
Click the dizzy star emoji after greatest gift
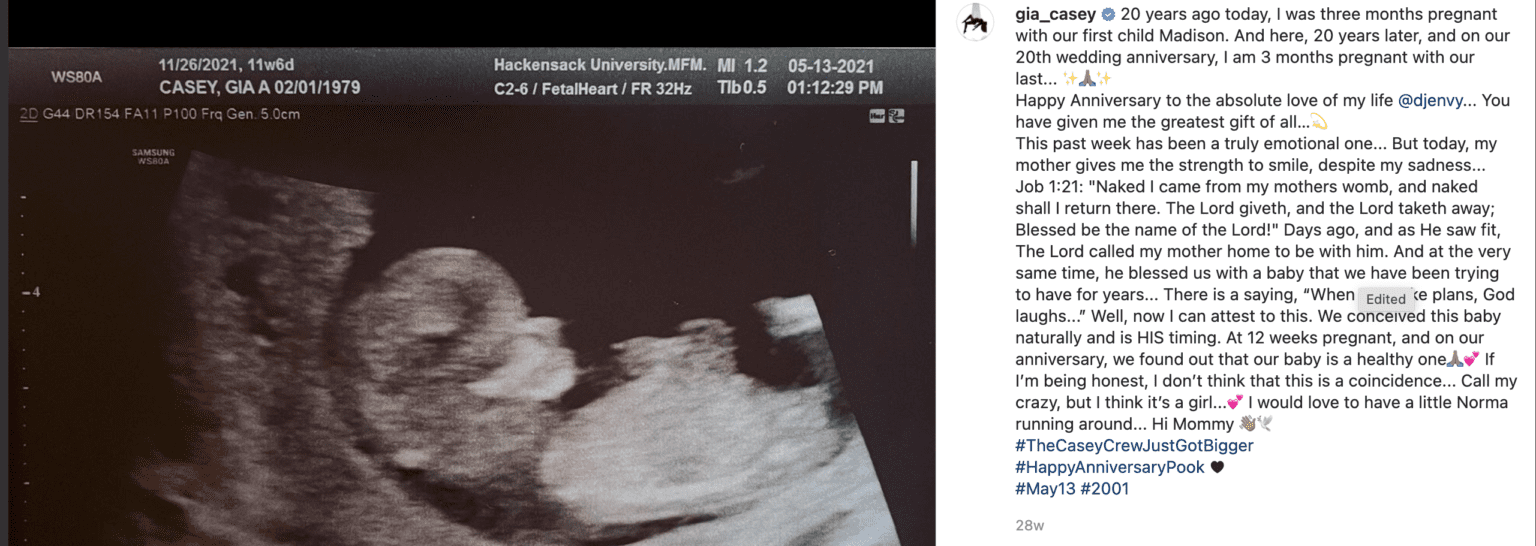click(1318, 122)
